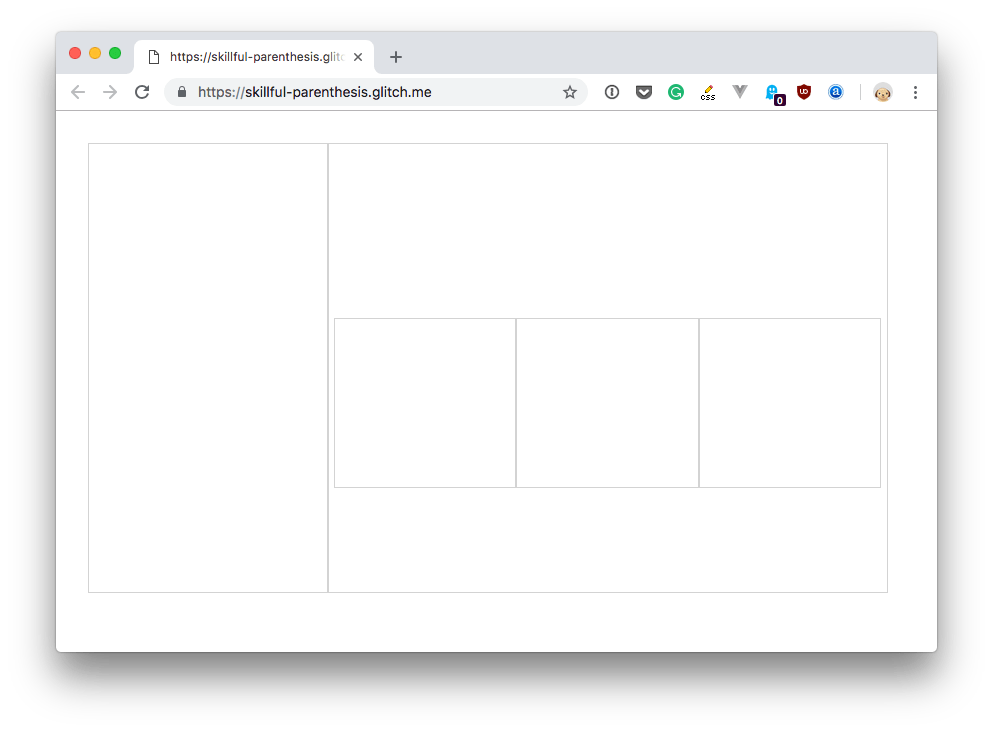Viewport: 993px width, 732px height.
Task: Open the Chrome profile avatar
Action: click(883, 92)
